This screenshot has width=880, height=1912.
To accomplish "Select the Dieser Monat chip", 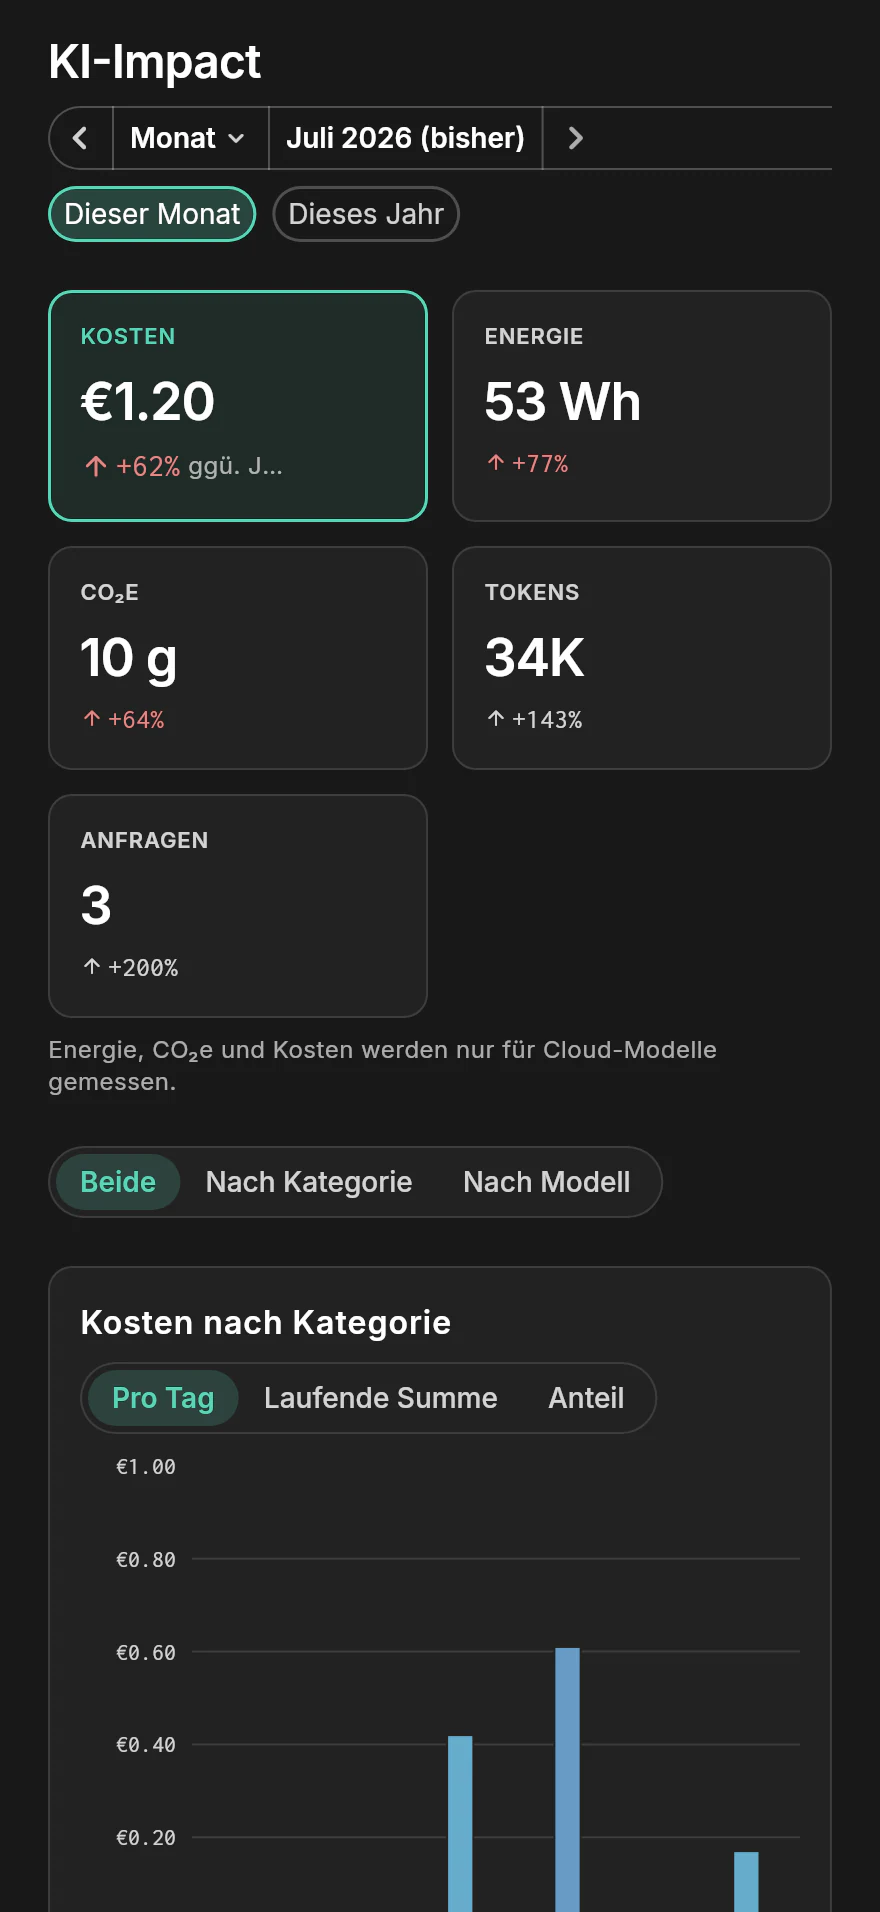I will pyautogui.click(x=152, y=214).
